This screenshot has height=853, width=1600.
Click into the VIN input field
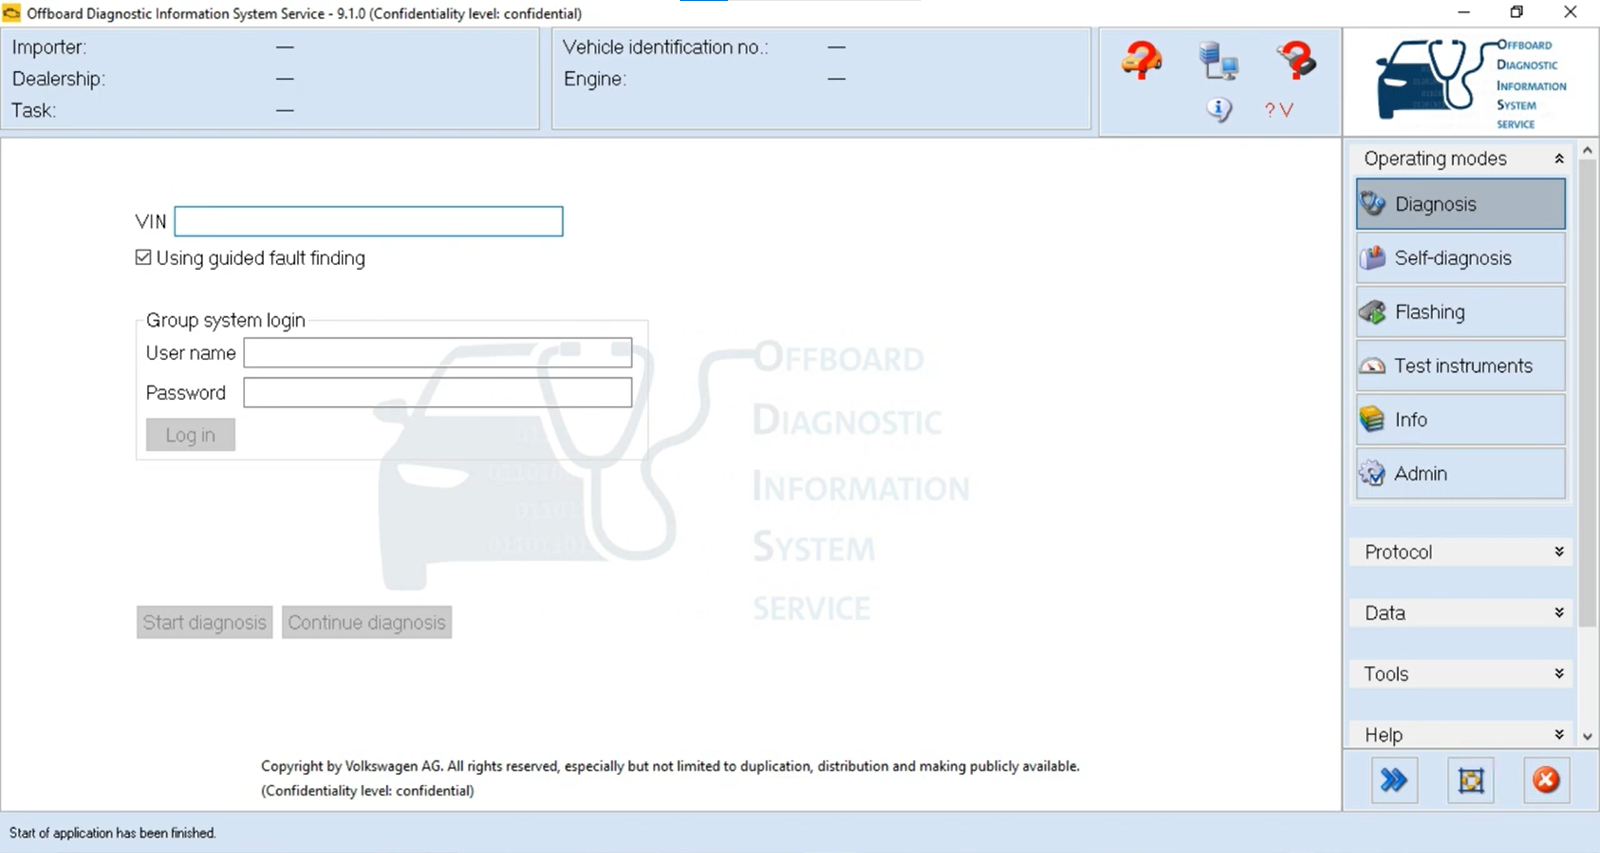point(368,221)
